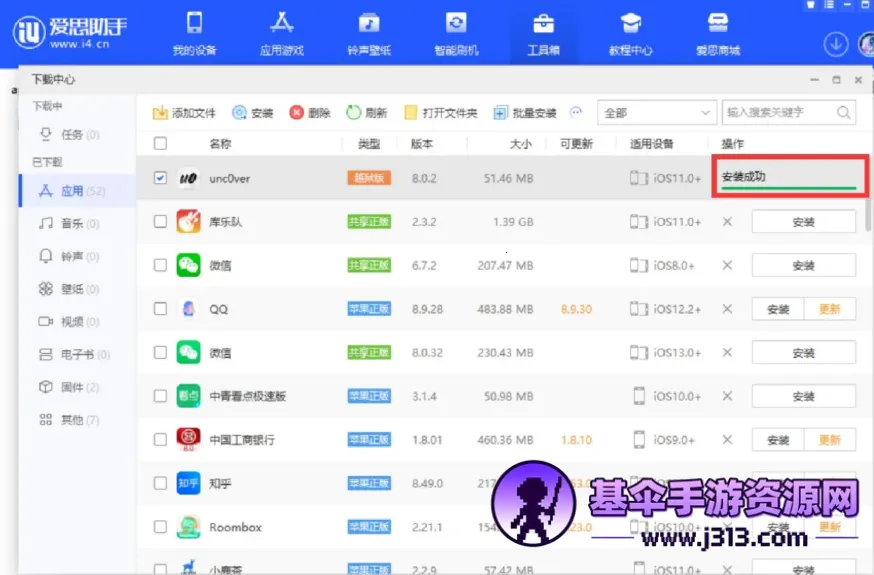Click 安装 button for 库乐队
874x575 pixels.
(803, 222)
